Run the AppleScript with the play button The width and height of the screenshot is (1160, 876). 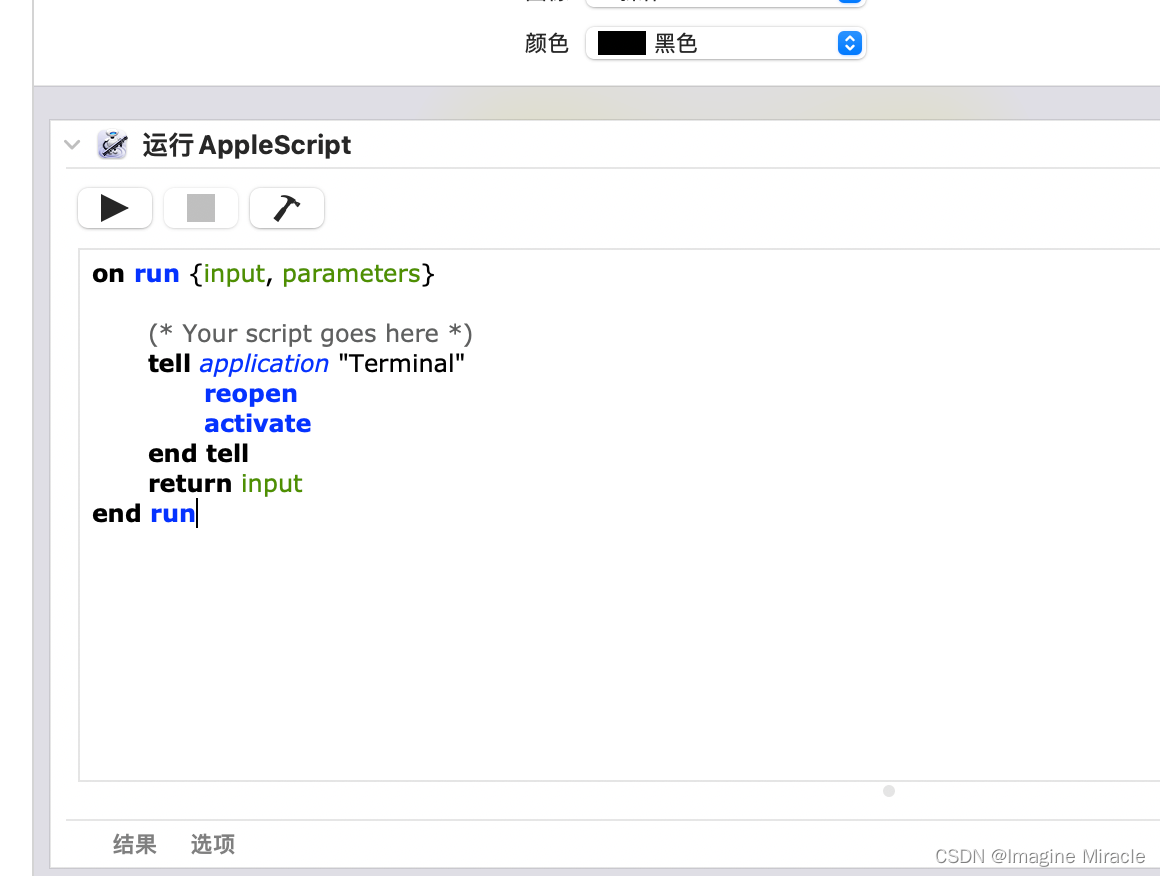115,208
